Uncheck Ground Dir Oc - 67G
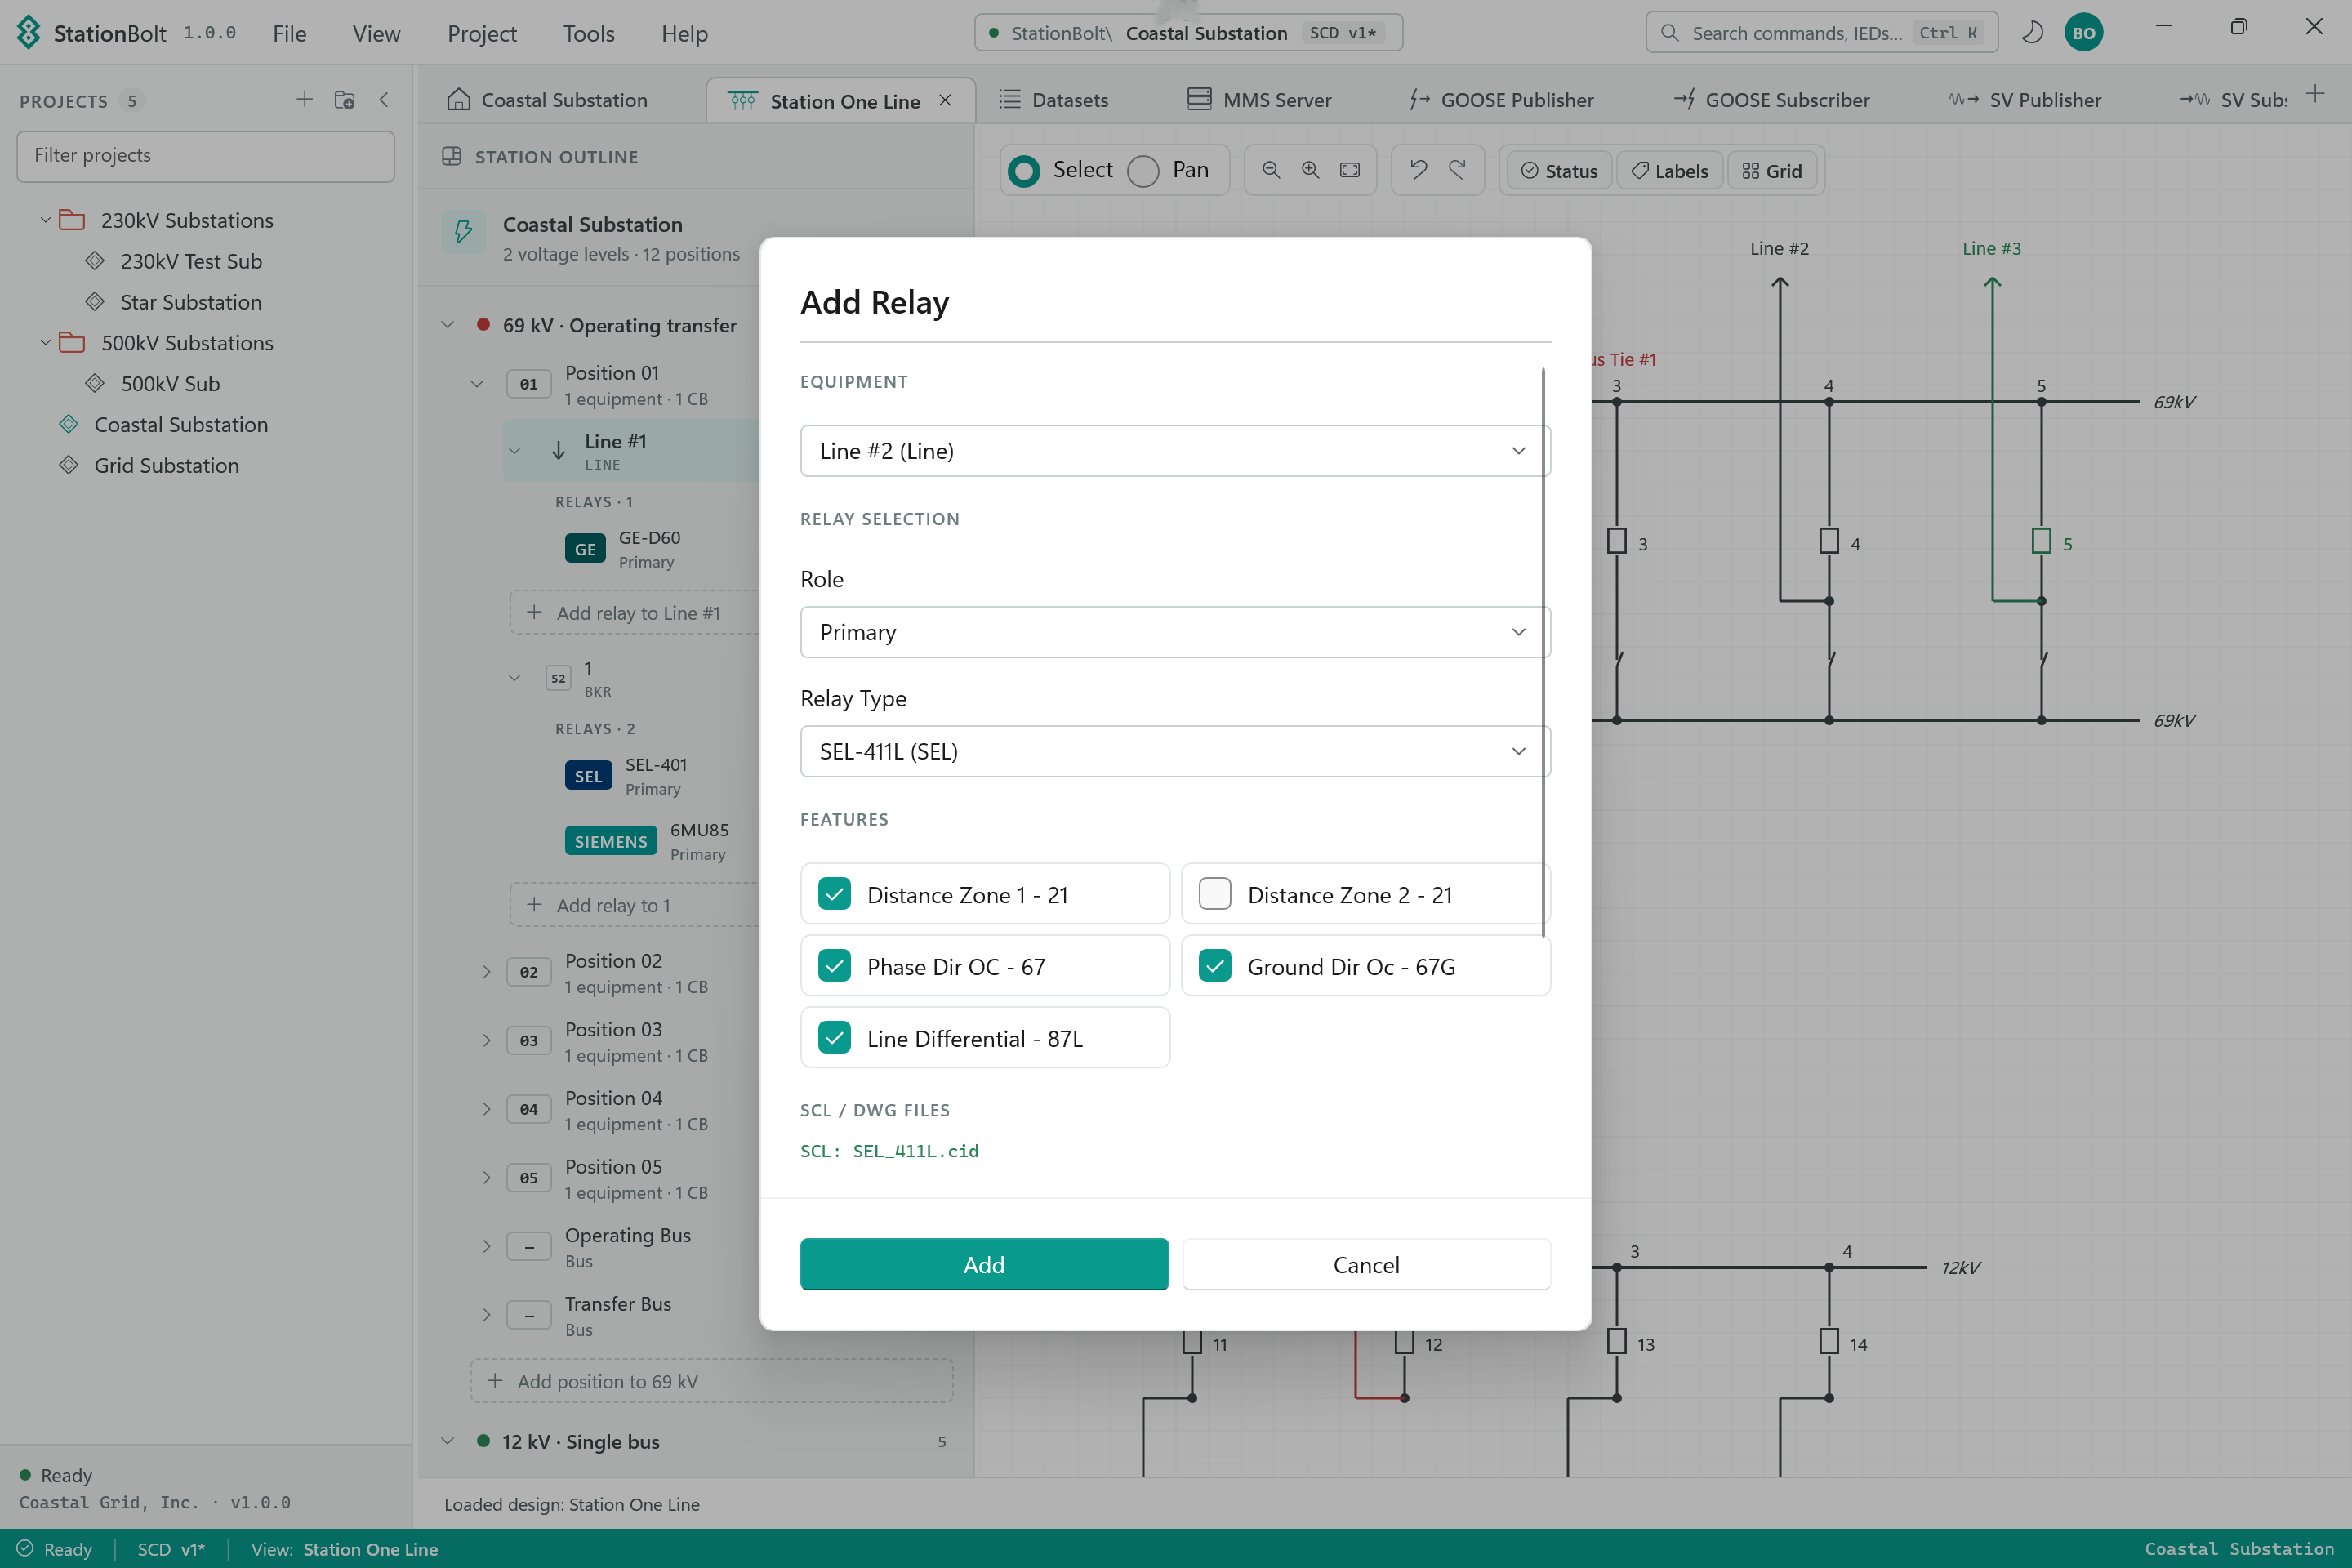This screenshot has height=1568, width=2352. click(1214, 965)
